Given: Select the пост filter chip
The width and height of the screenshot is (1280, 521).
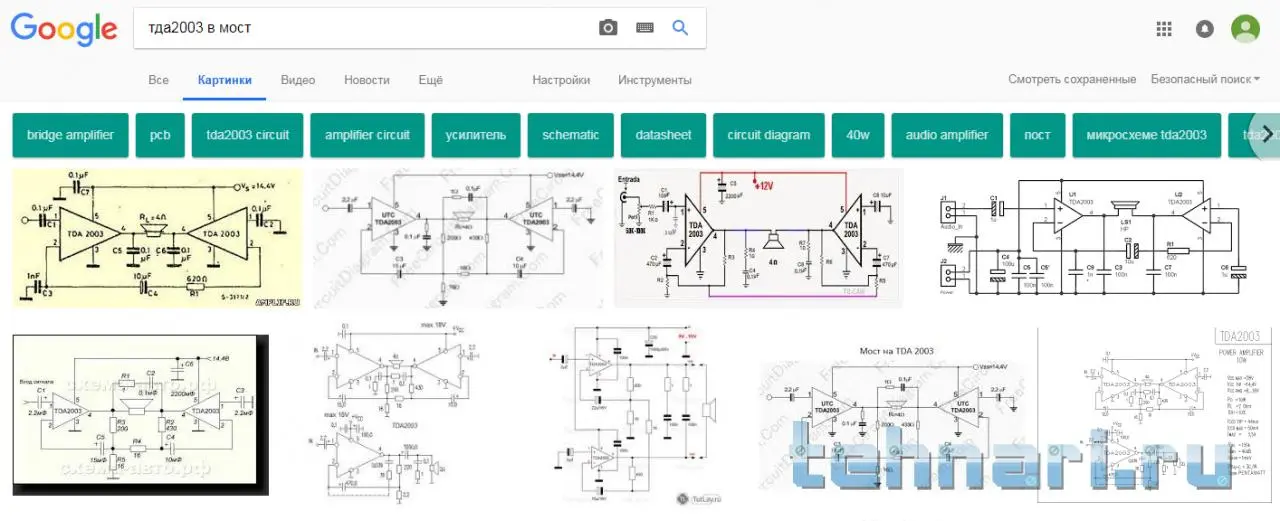Looking at the screenshot, I should [x=1037, y=135].
